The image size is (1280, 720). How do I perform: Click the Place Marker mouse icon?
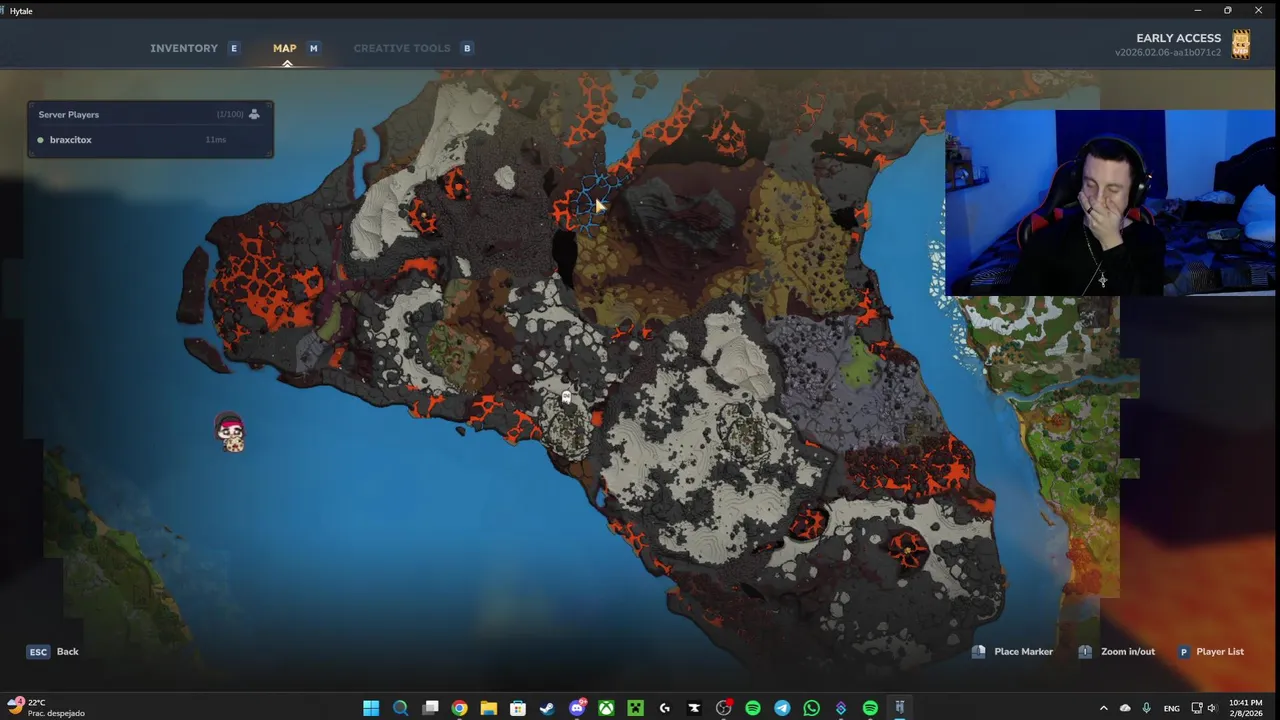coord(979,652)
